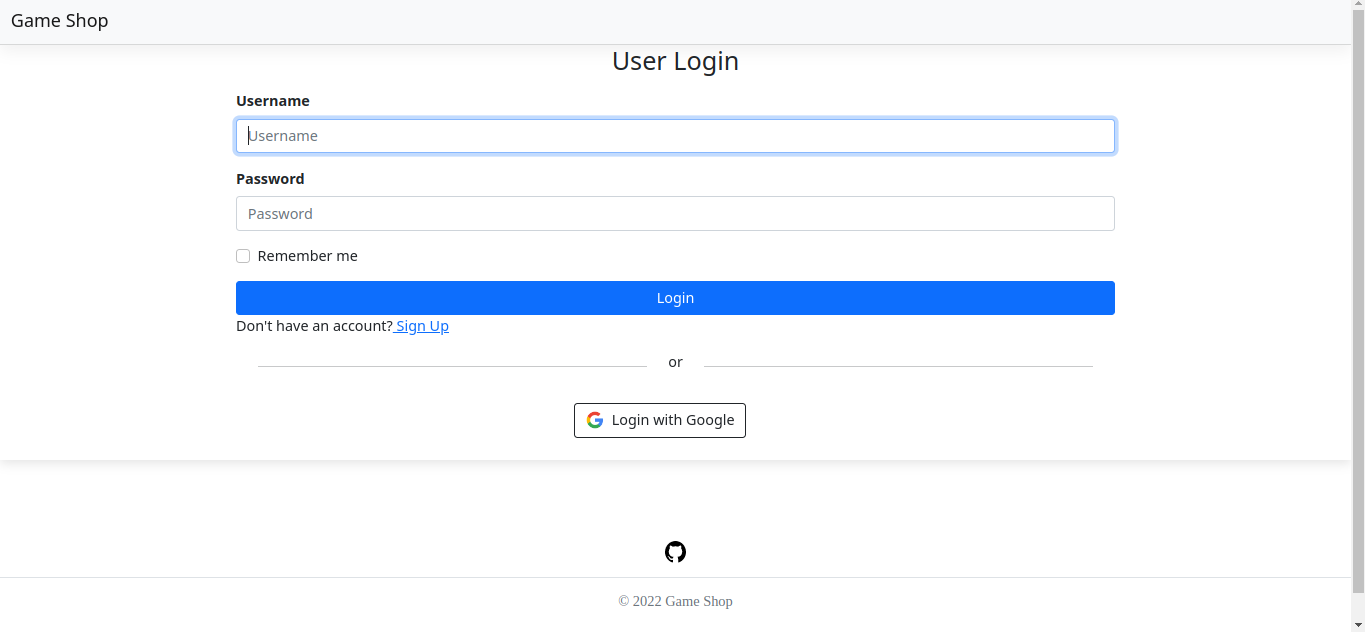Screen dimensions: 1365x632
Task: Click the divider line left of "or"
Action: tap(452, 366)
